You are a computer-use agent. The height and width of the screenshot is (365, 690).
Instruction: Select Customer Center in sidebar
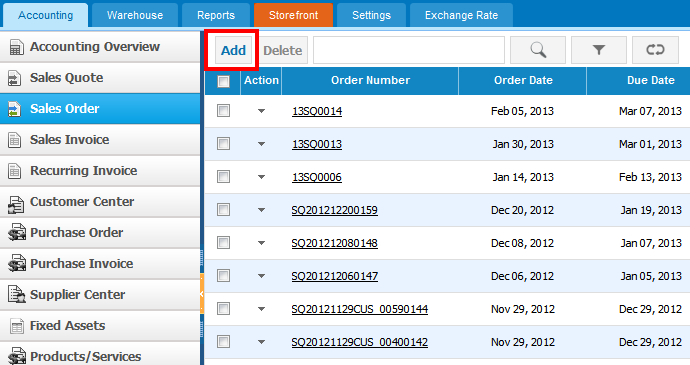point(100,202)
